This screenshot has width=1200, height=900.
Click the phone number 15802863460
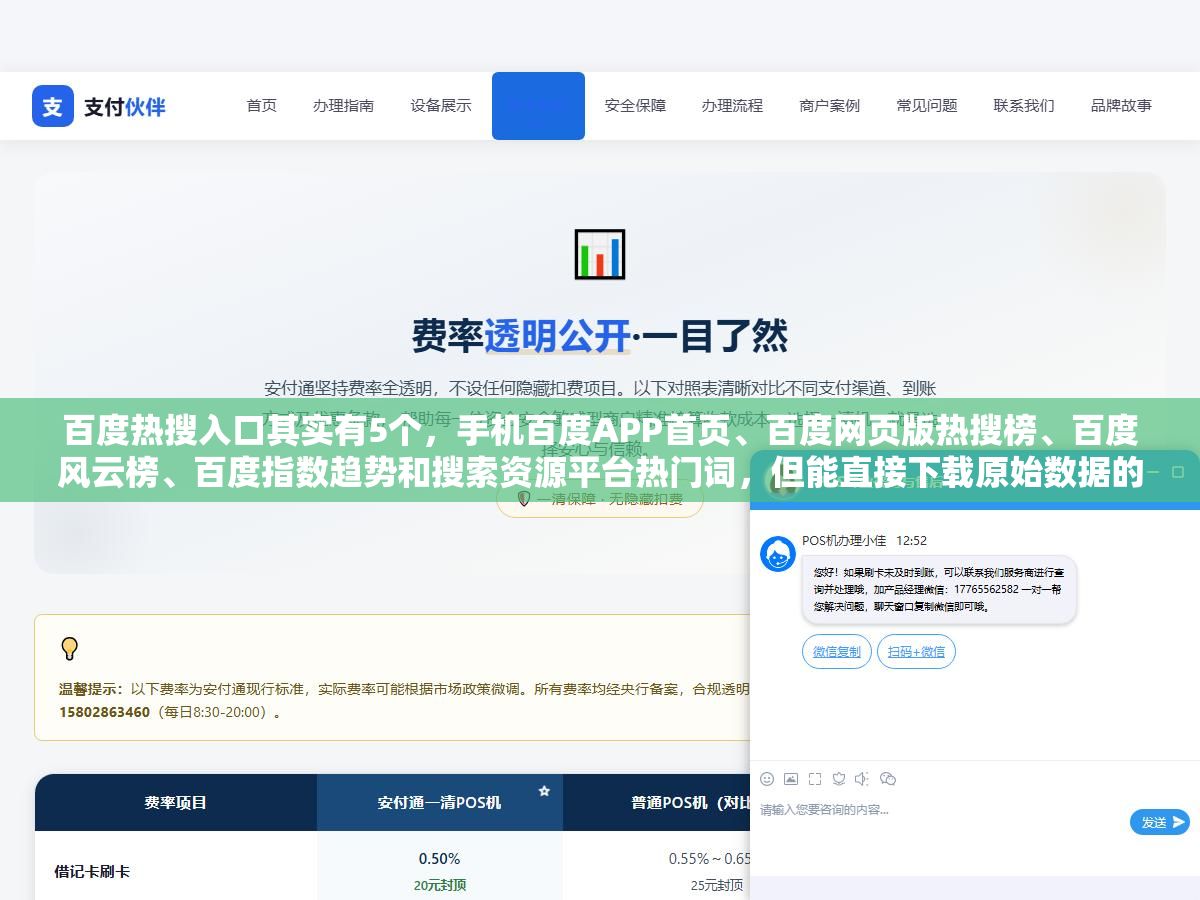(104, 712)
